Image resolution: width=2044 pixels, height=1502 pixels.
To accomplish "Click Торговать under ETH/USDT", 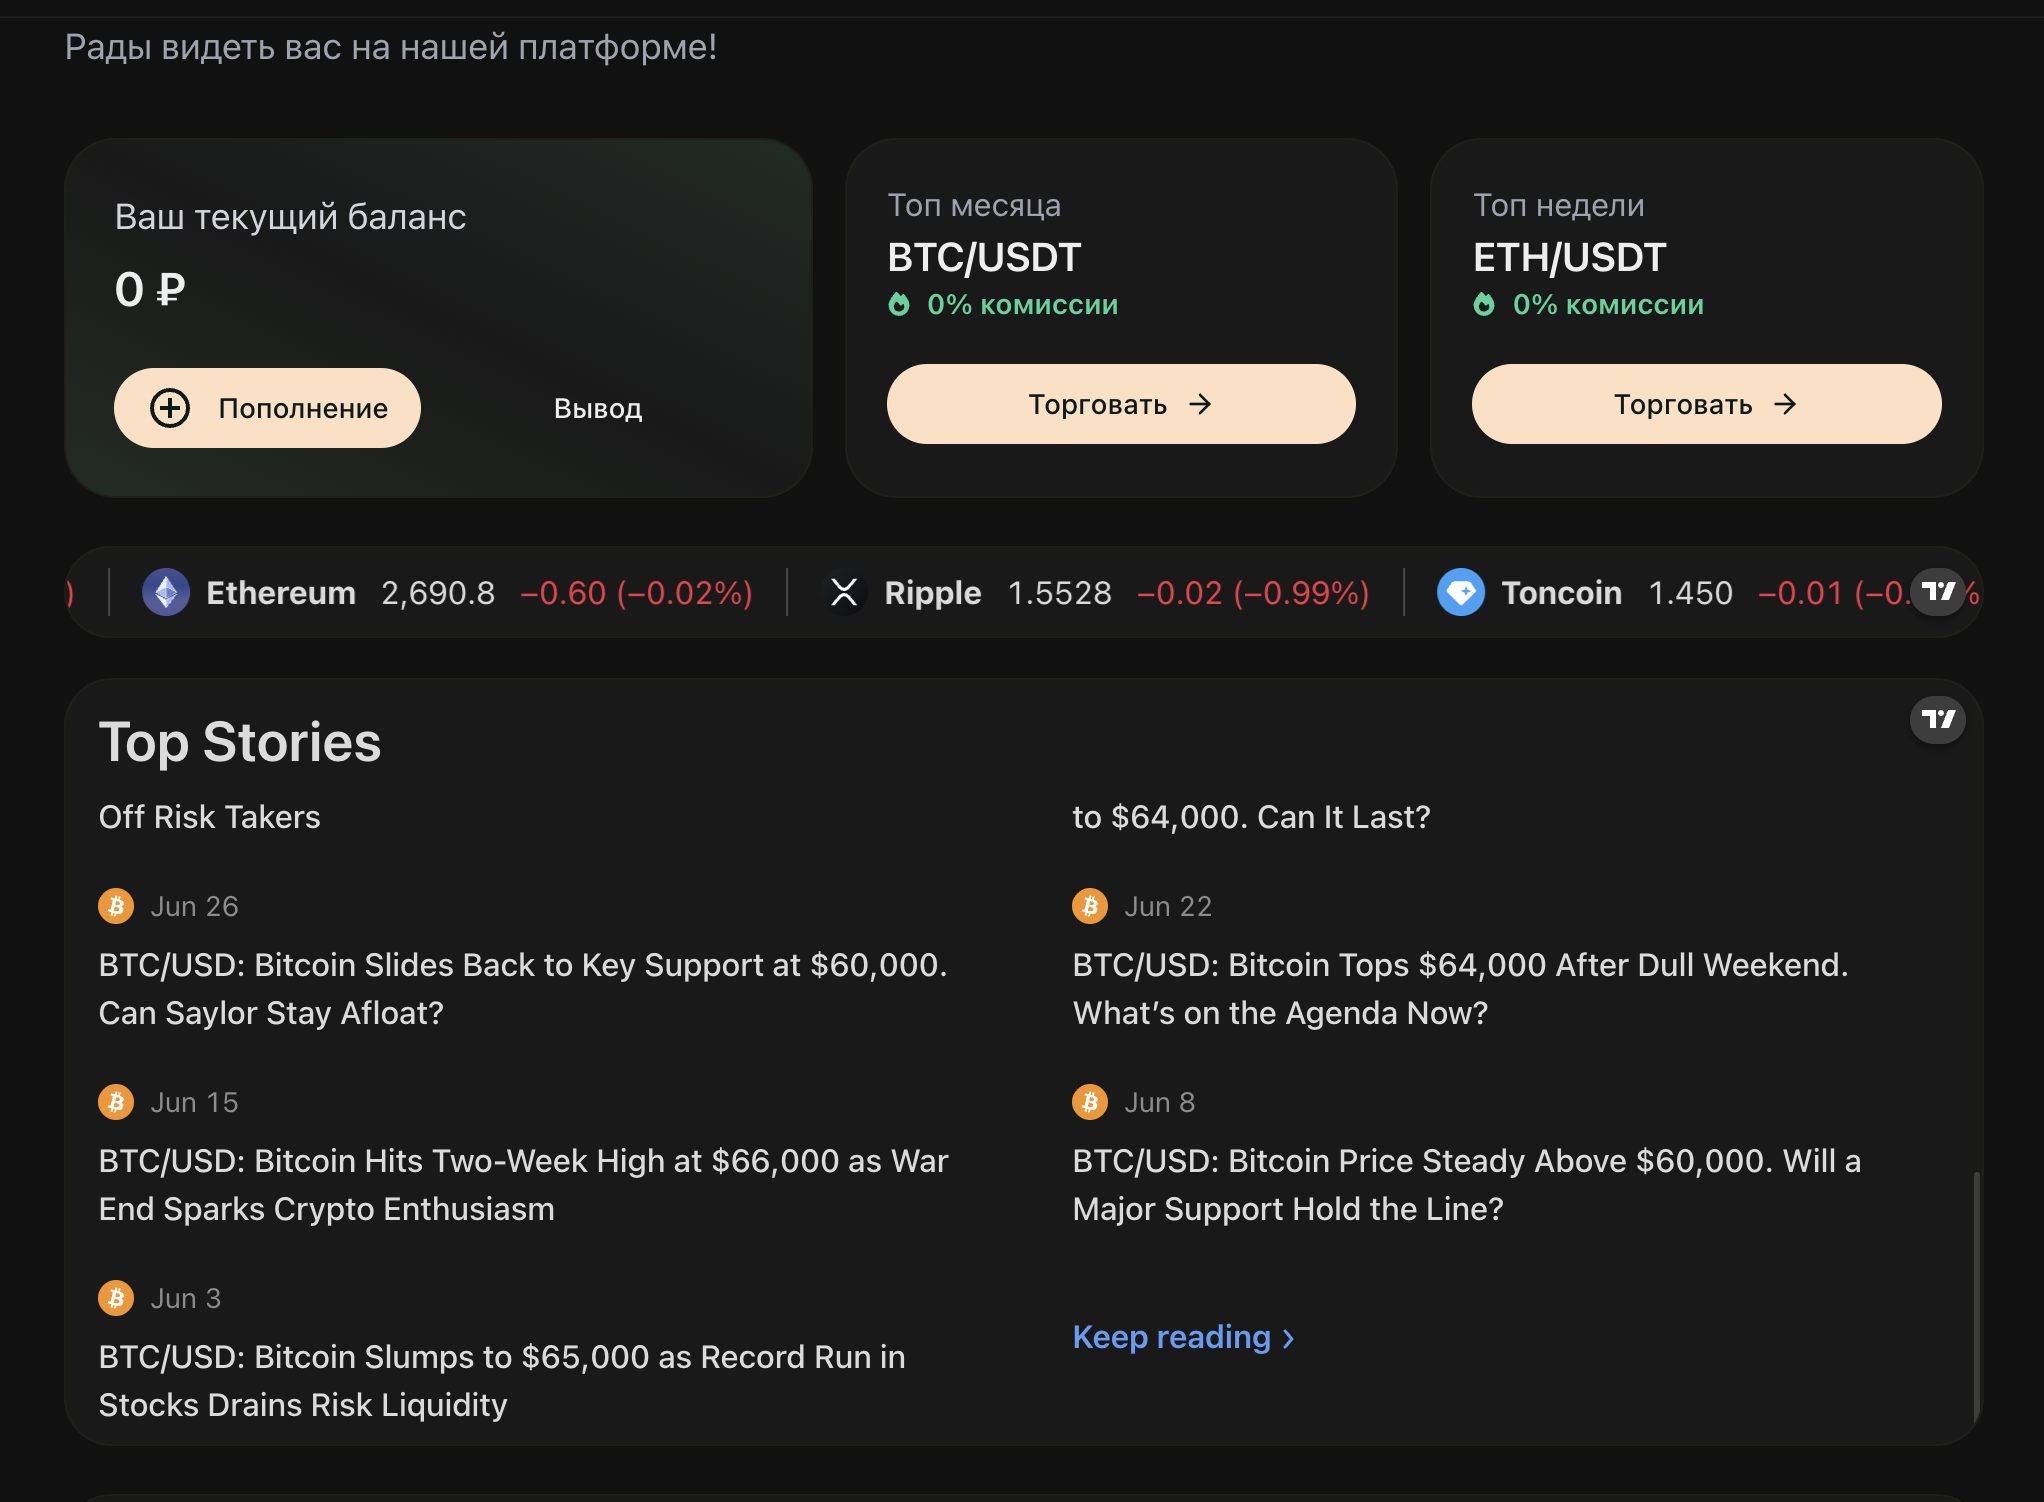I will click(x=1706, y=404).
